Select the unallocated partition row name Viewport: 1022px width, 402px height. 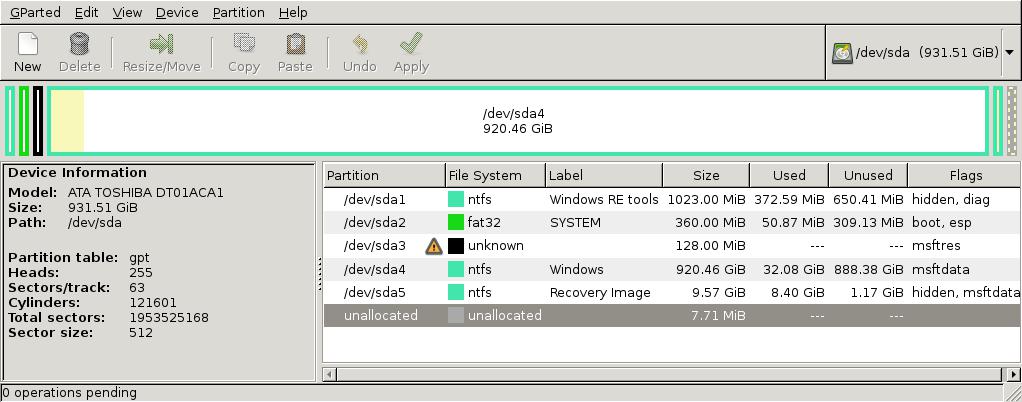point(381,315)
